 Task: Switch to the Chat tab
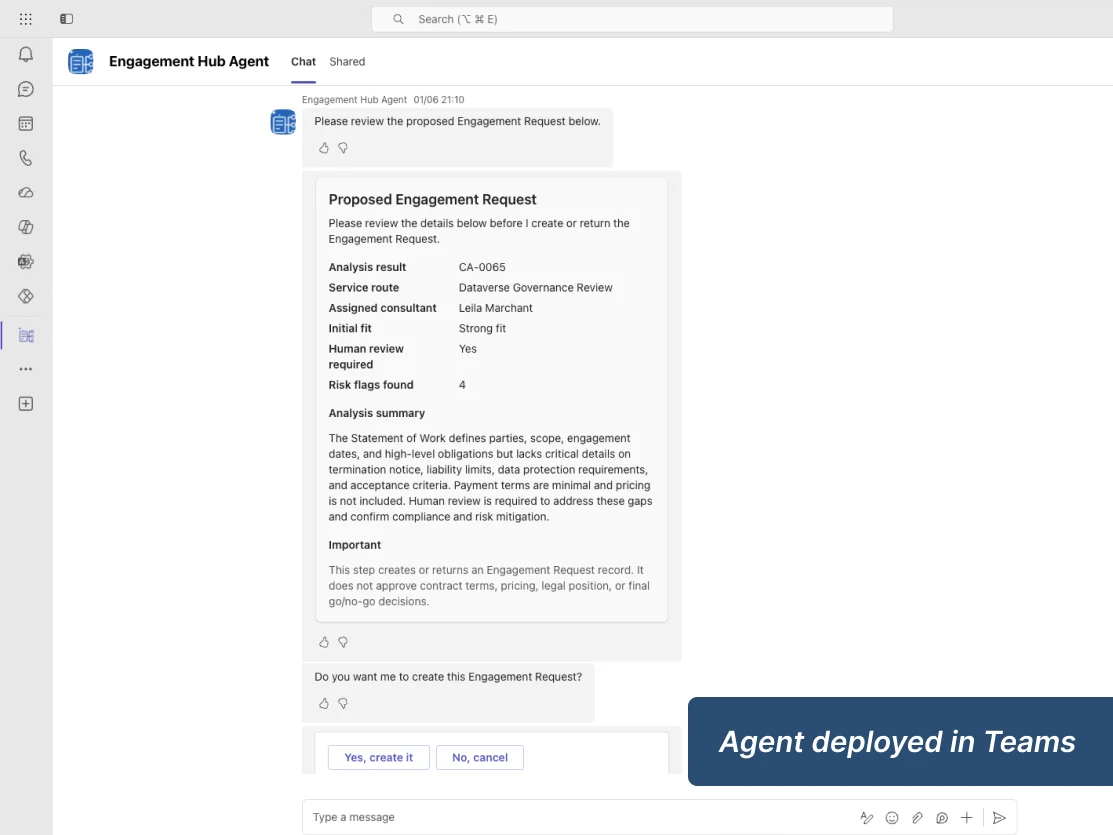point(303,62)
